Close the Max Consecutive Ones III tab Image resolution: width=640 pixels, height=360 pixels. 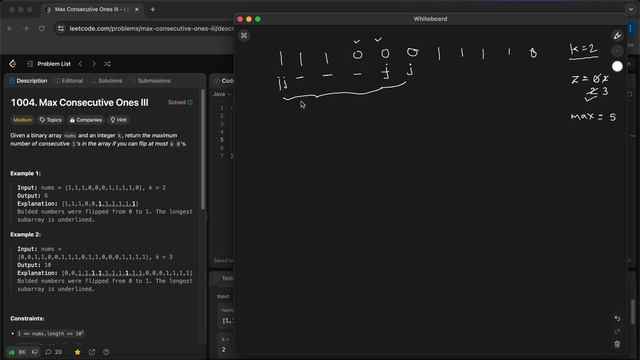[x=137, y=9]
